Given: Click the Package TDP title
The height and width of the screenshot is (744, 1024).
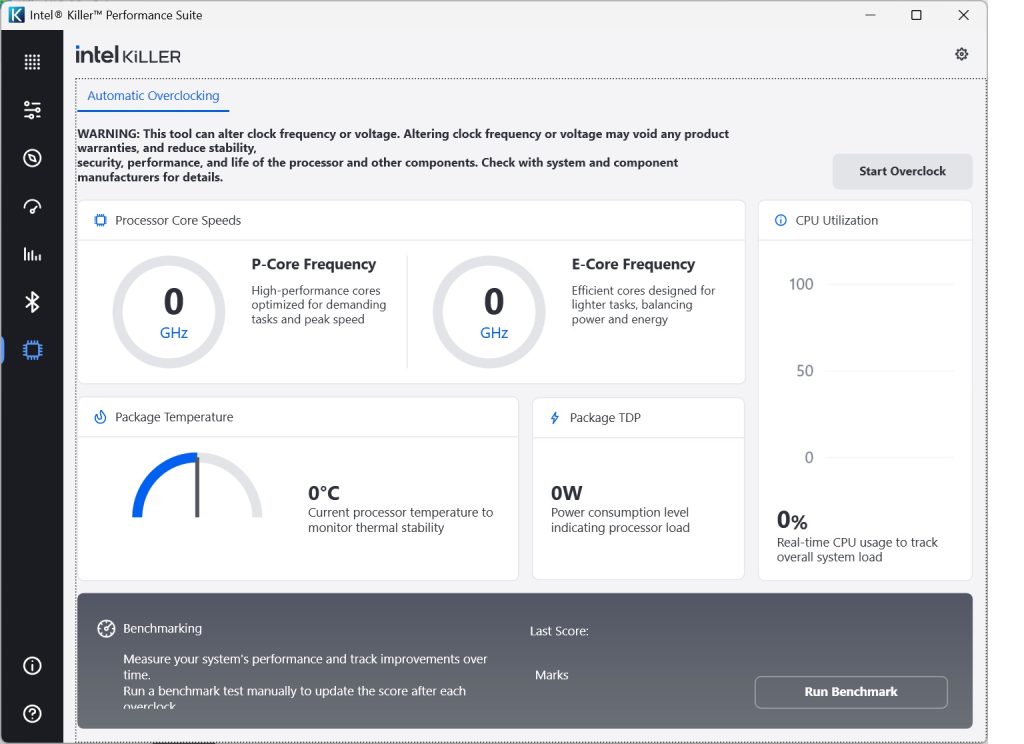Looking at the screenshot, I should coord(605,417).
